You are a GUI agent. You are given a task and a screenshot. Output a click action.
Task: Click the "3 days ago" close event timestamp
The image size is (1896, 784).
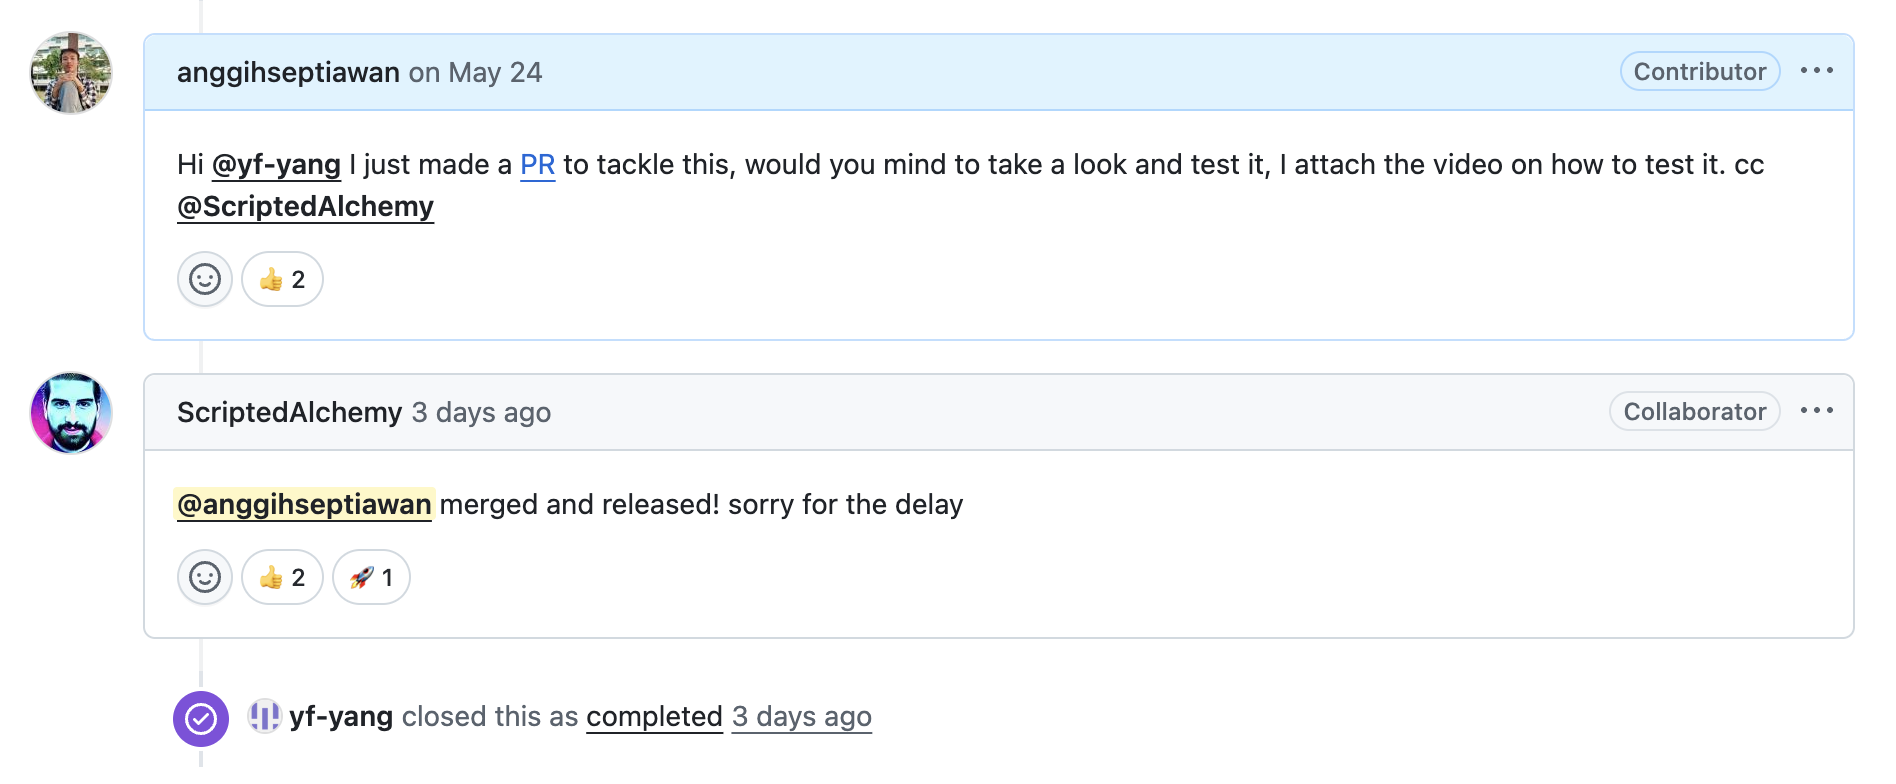(x=801, y=716)
